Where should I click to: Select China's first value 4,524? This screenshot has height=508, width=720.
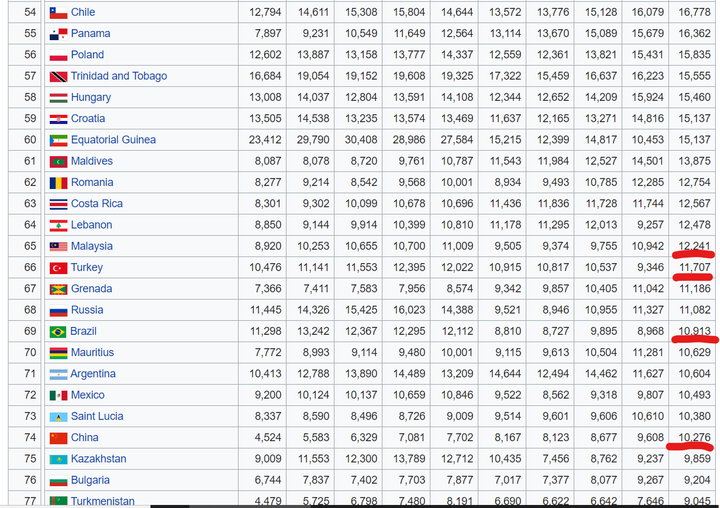pyautogui.click(x=268, y=438)
